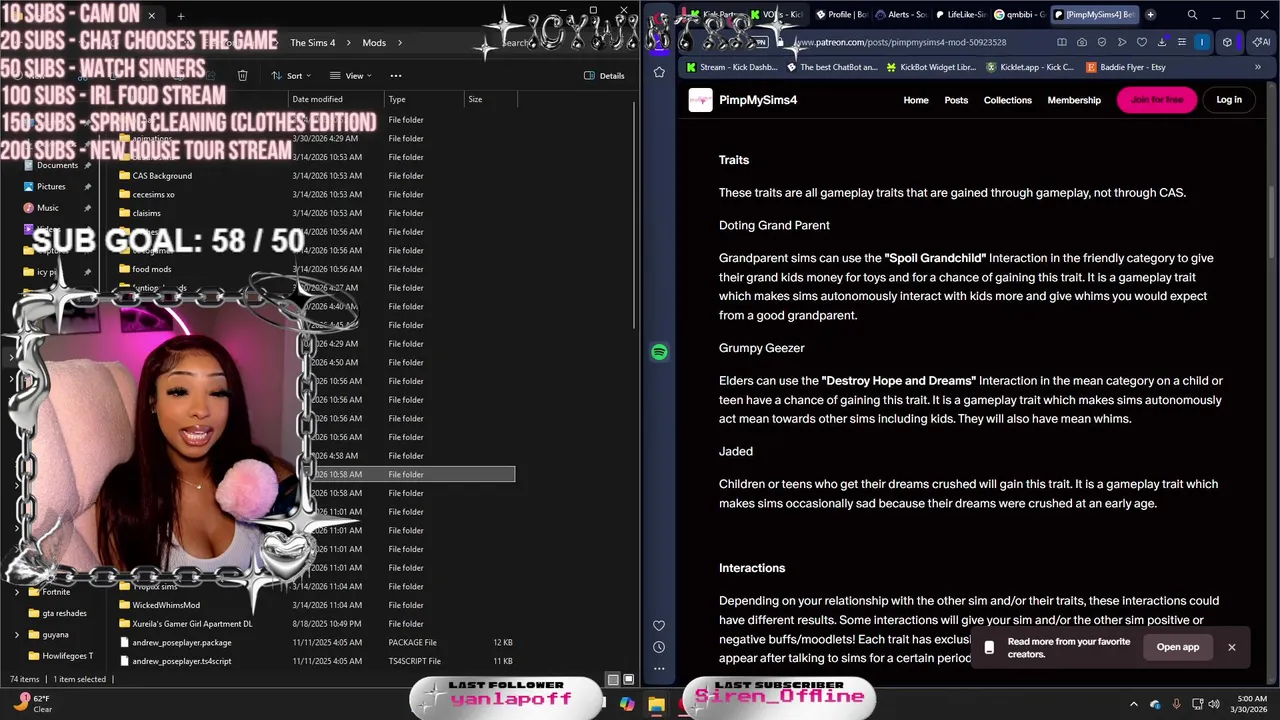The width and height of the screenshot is (1280, 720).
Task: Open Patreon Home menu item
Action: click(x=916, y=100)
